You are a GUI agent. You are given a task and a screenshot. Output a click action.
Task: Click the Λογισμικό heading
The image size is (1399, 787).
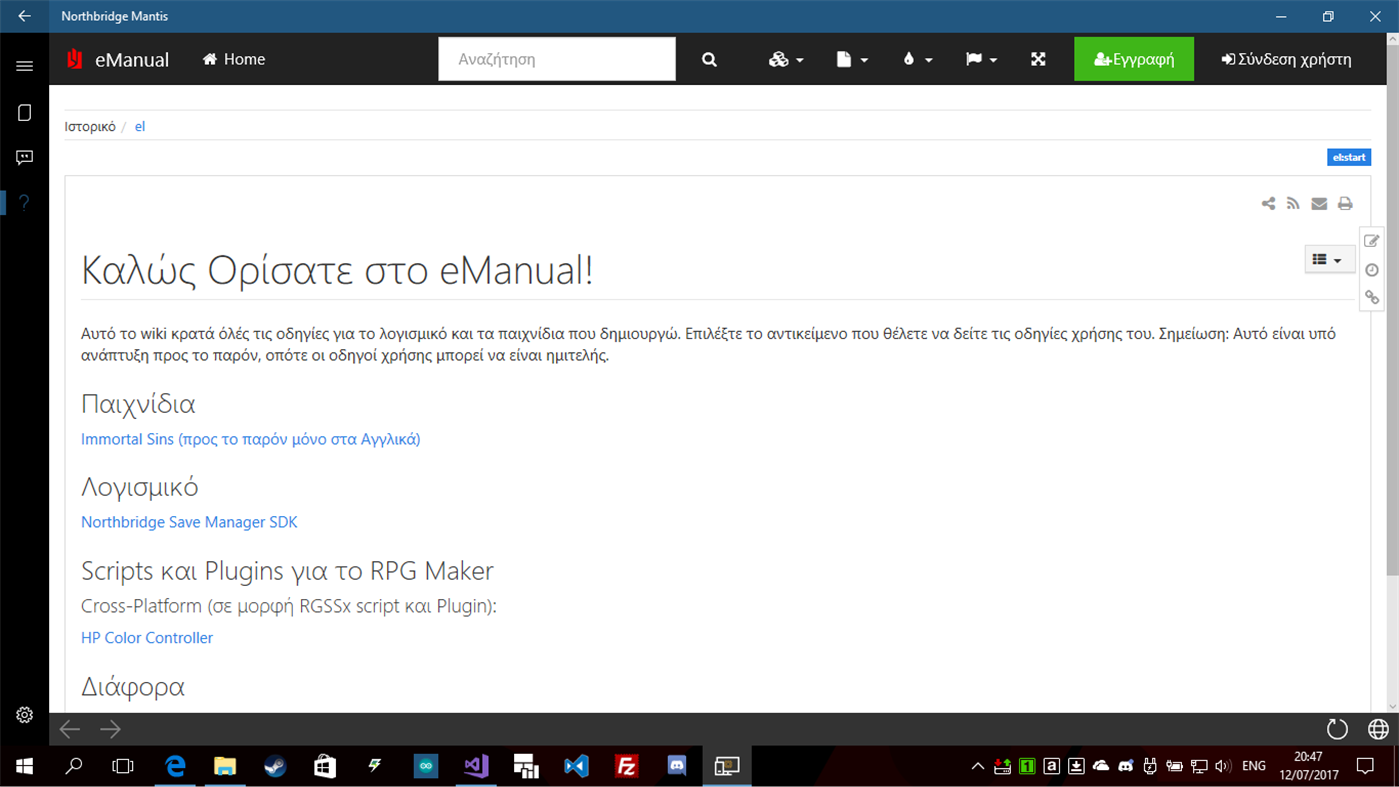140,487
